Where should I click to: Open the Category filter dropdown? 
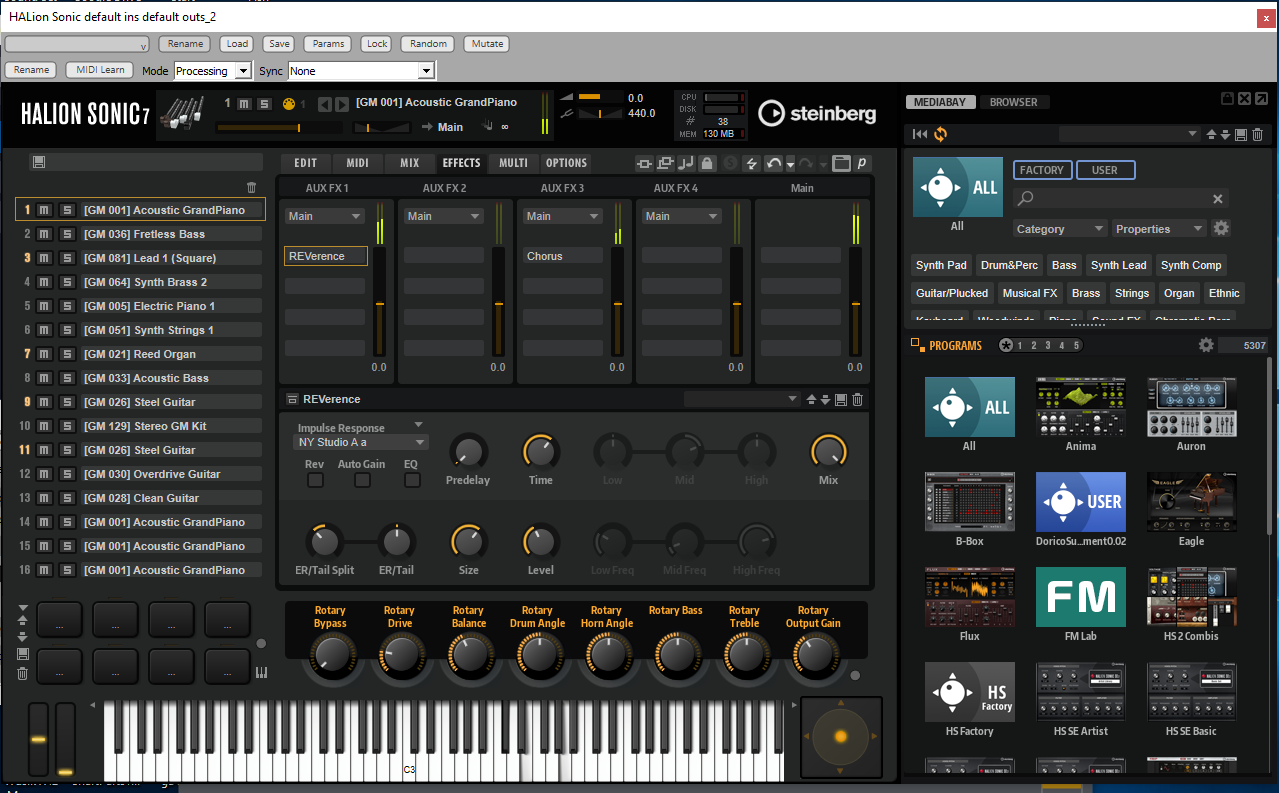(1060, 229)
